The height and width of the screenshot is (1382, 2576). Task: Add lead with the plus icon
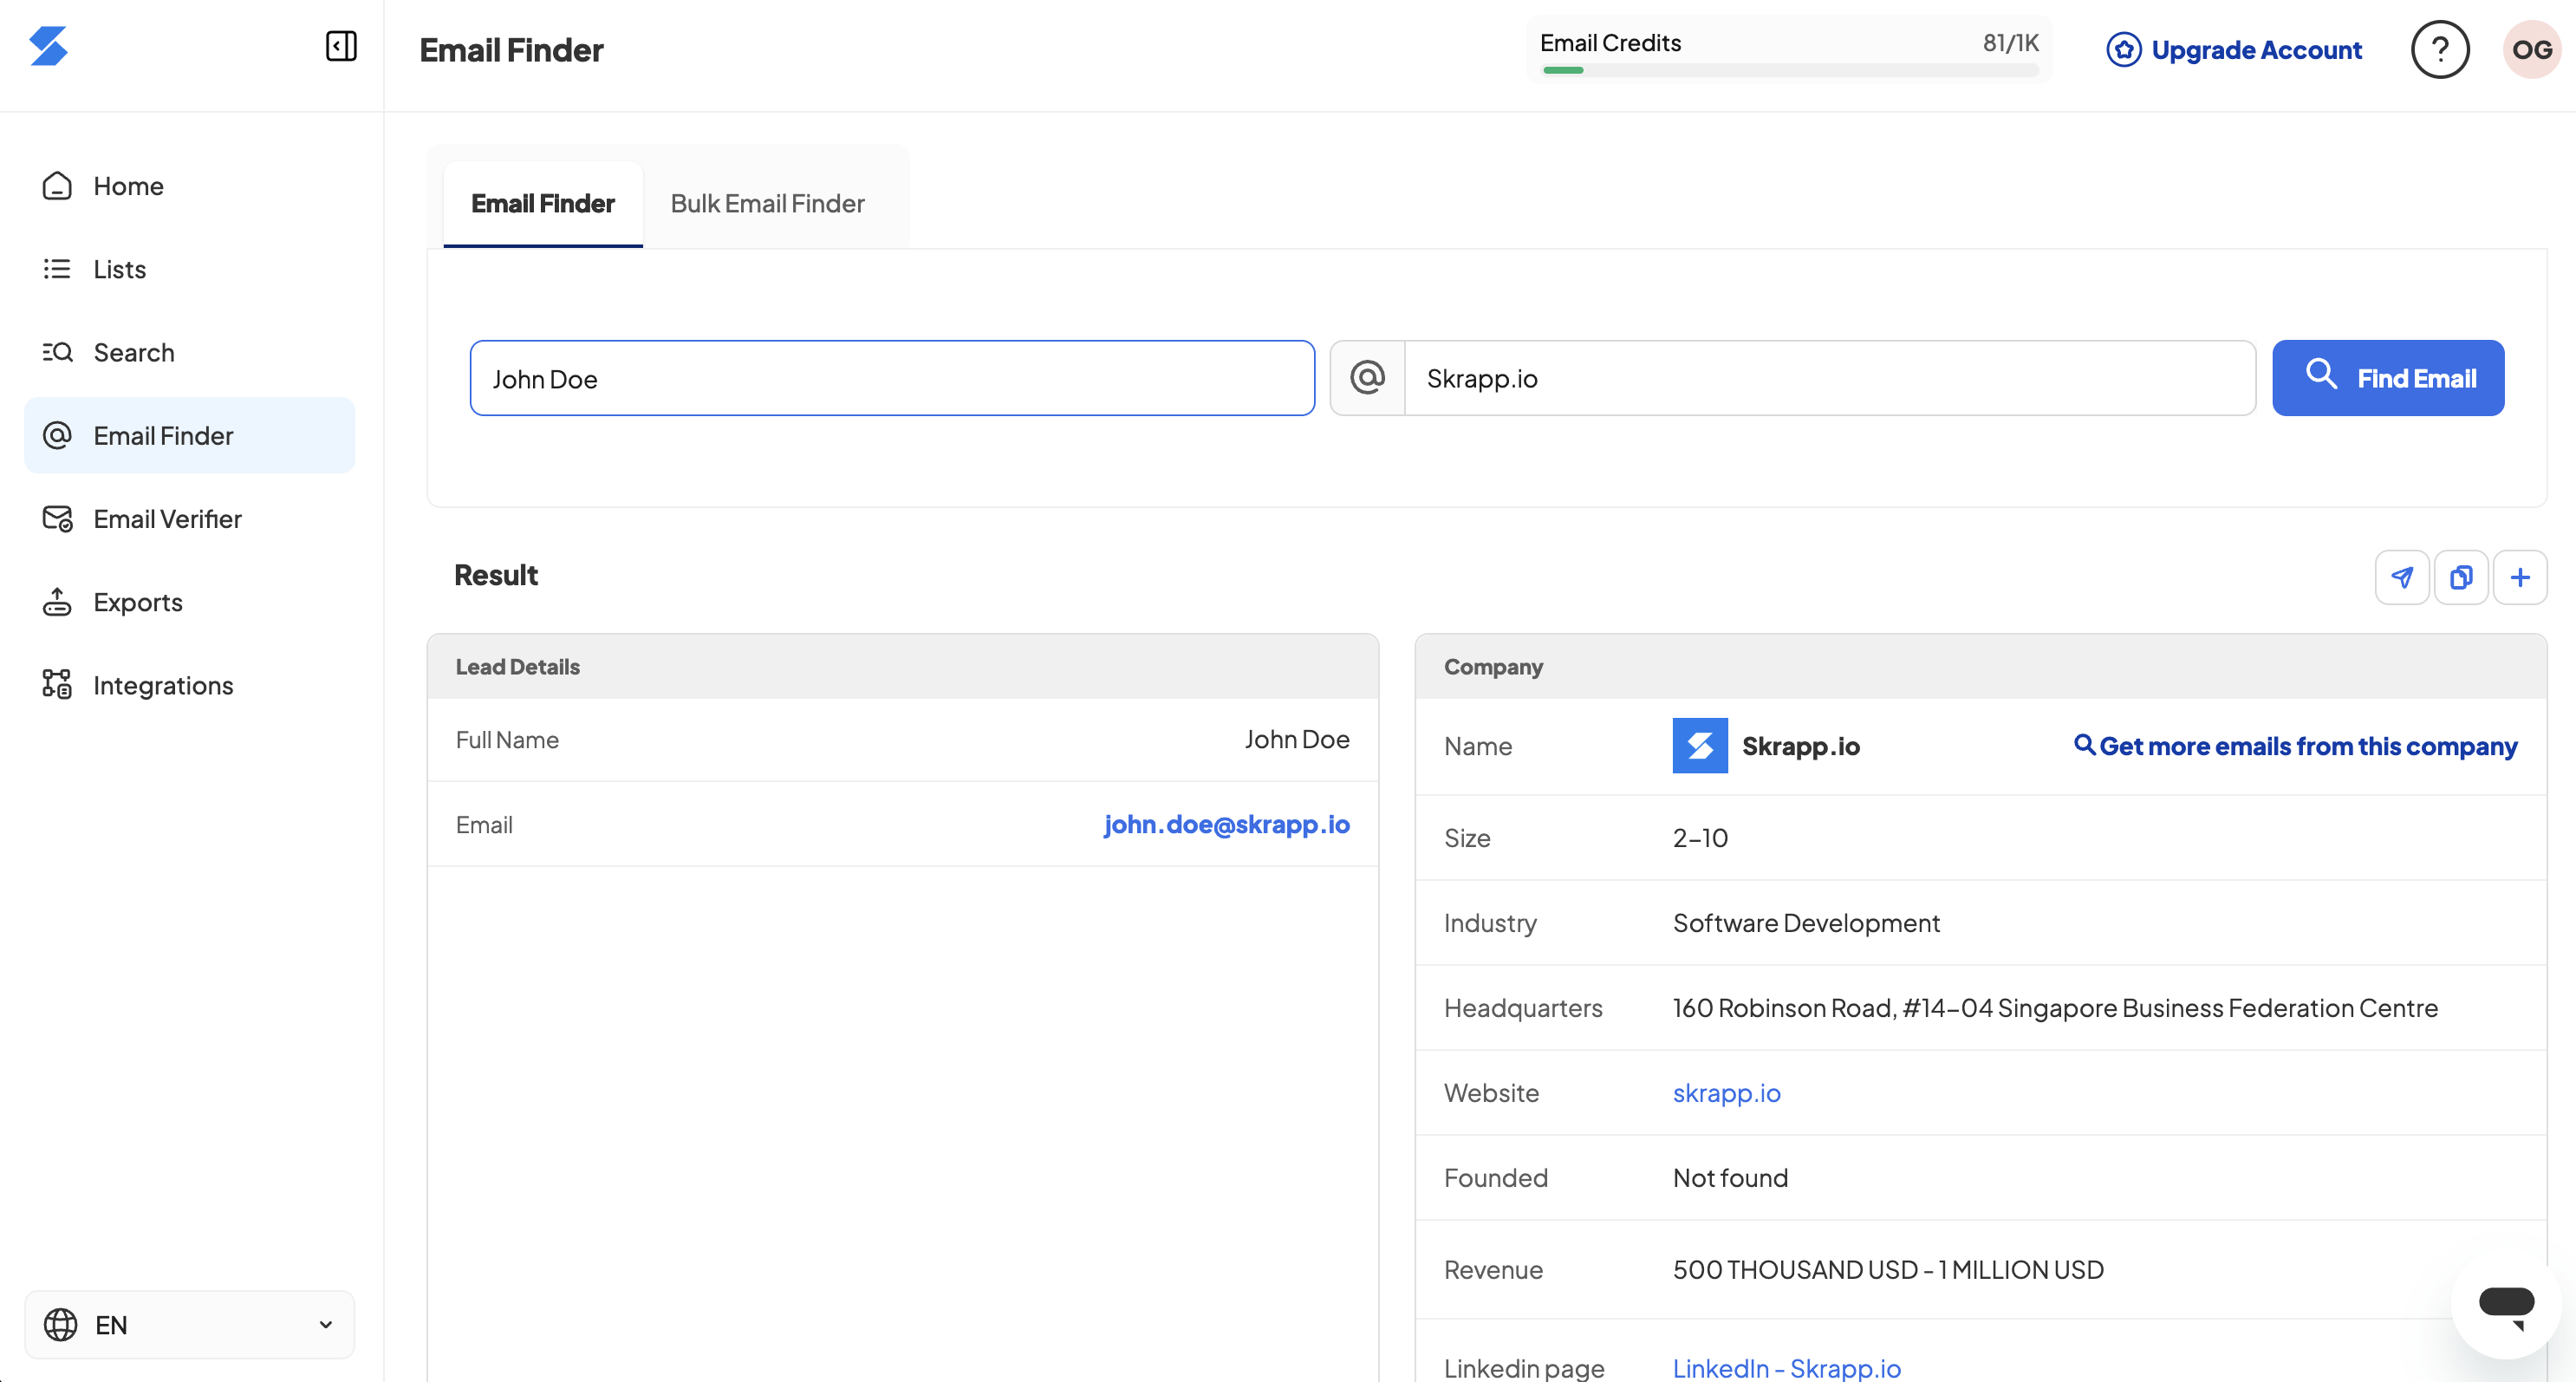coord(2520,577)
